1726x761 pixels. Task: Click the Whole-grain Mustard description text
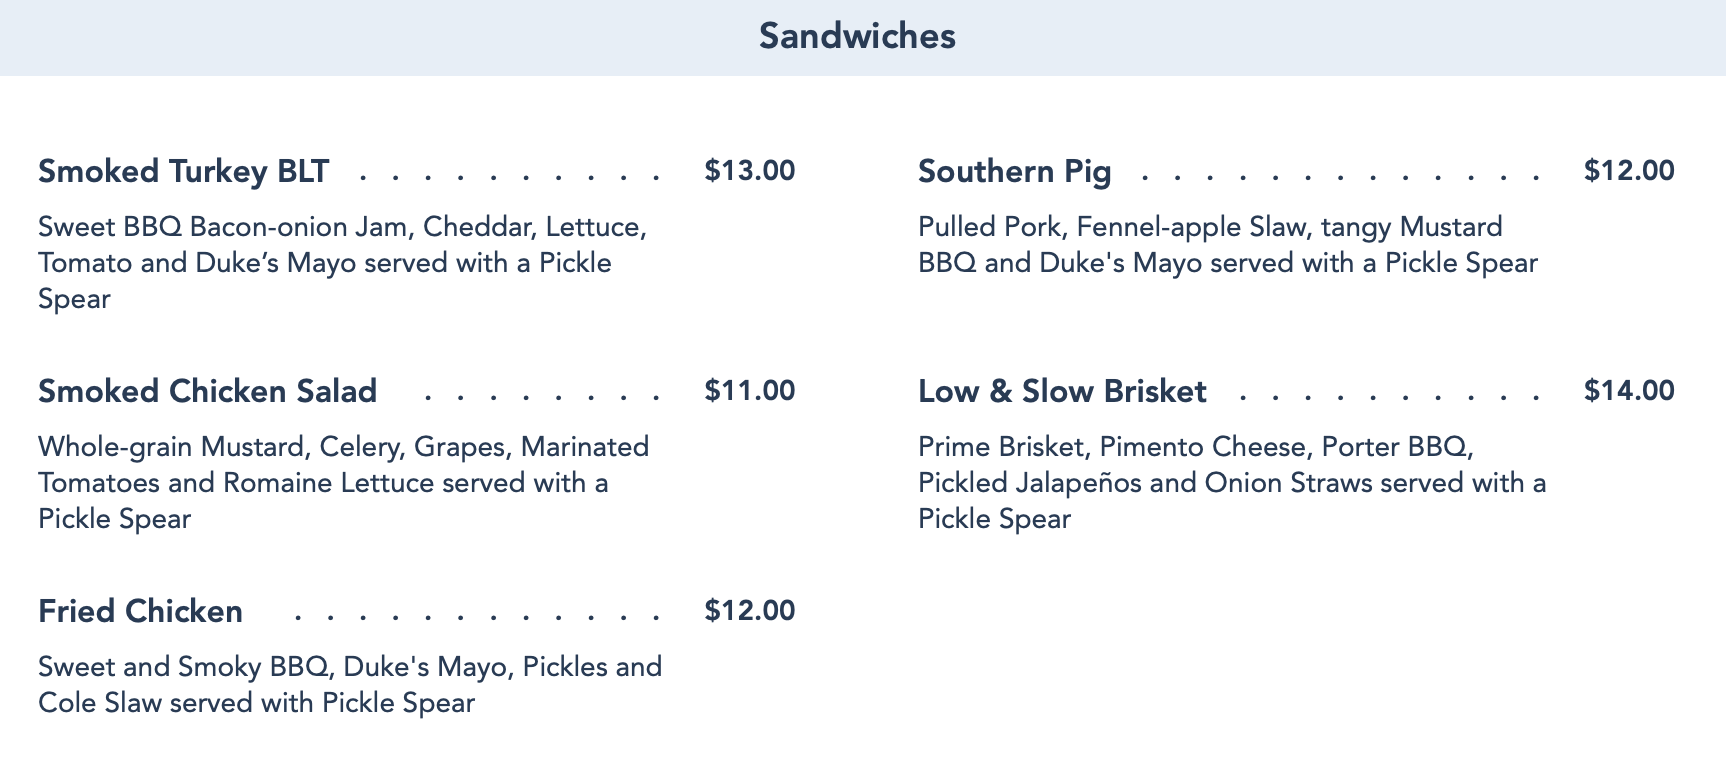[342, 483]
